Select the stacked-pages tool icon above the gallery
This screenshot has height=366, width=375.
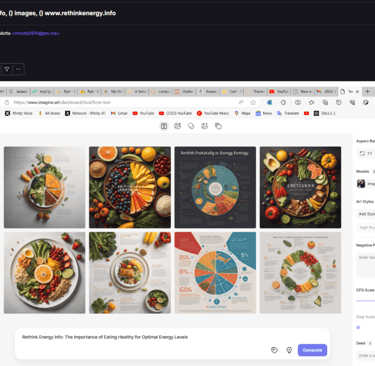pyautogui.click(x=218, y=126)
